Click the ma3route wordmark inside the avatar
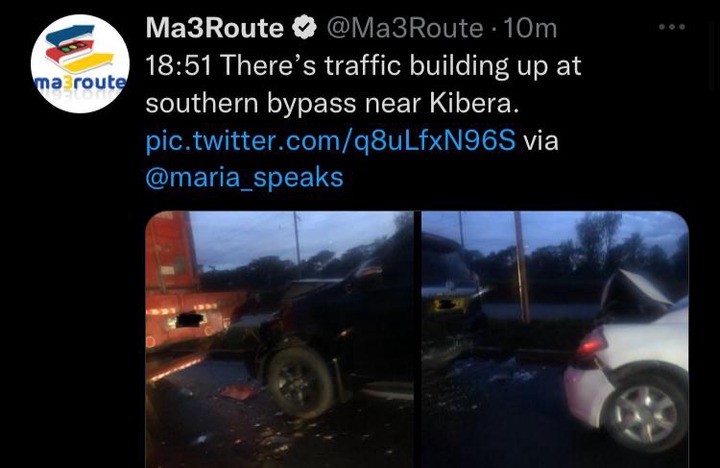This screenshot has height=468, width=720. (x=80, y=83)
